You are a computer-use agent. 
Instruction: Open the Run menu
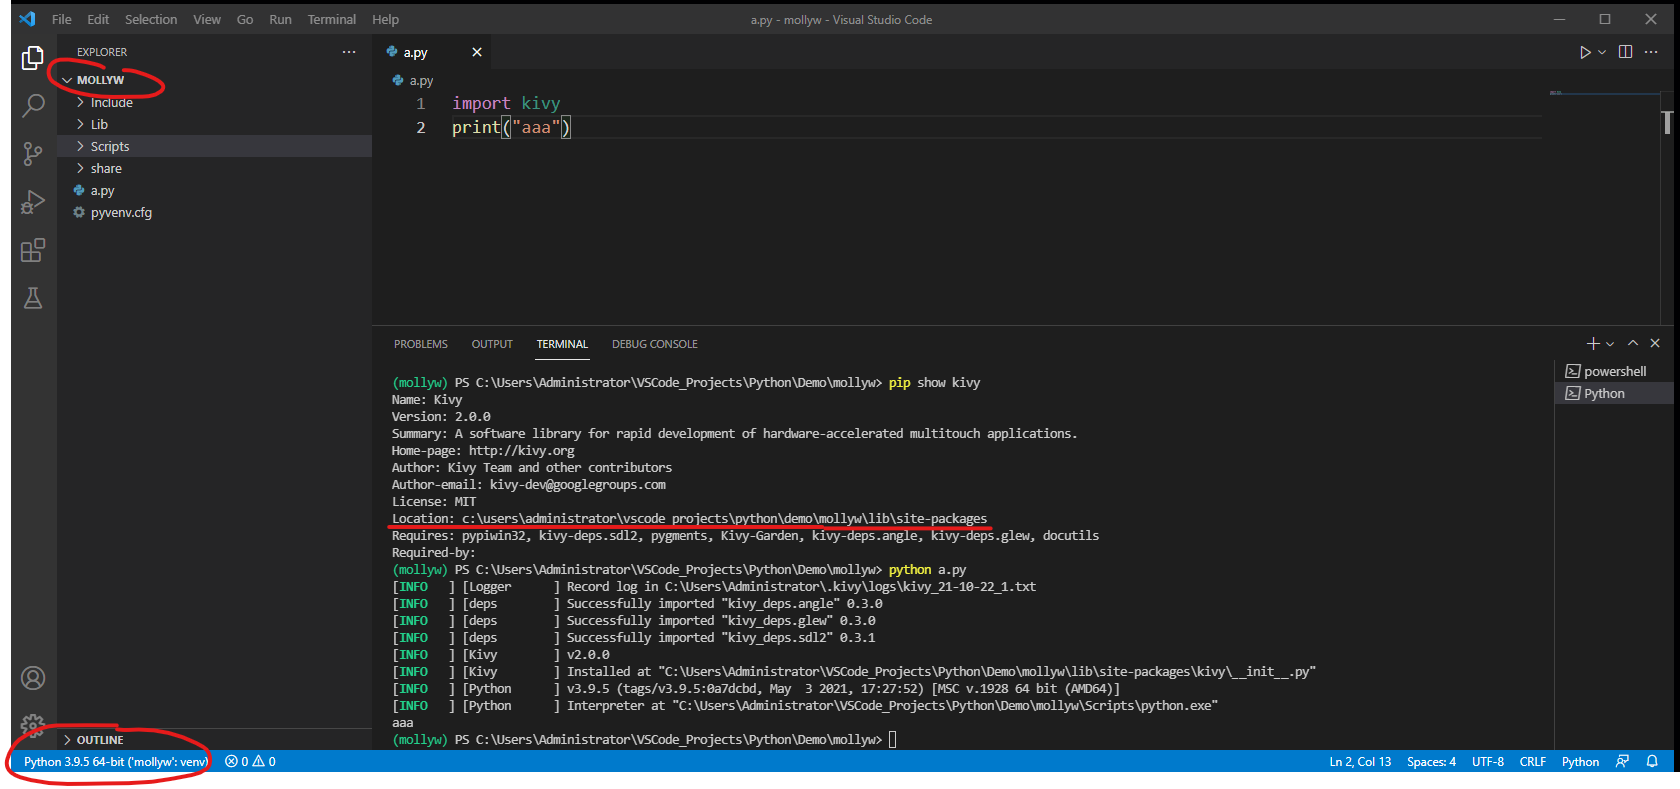280,19
